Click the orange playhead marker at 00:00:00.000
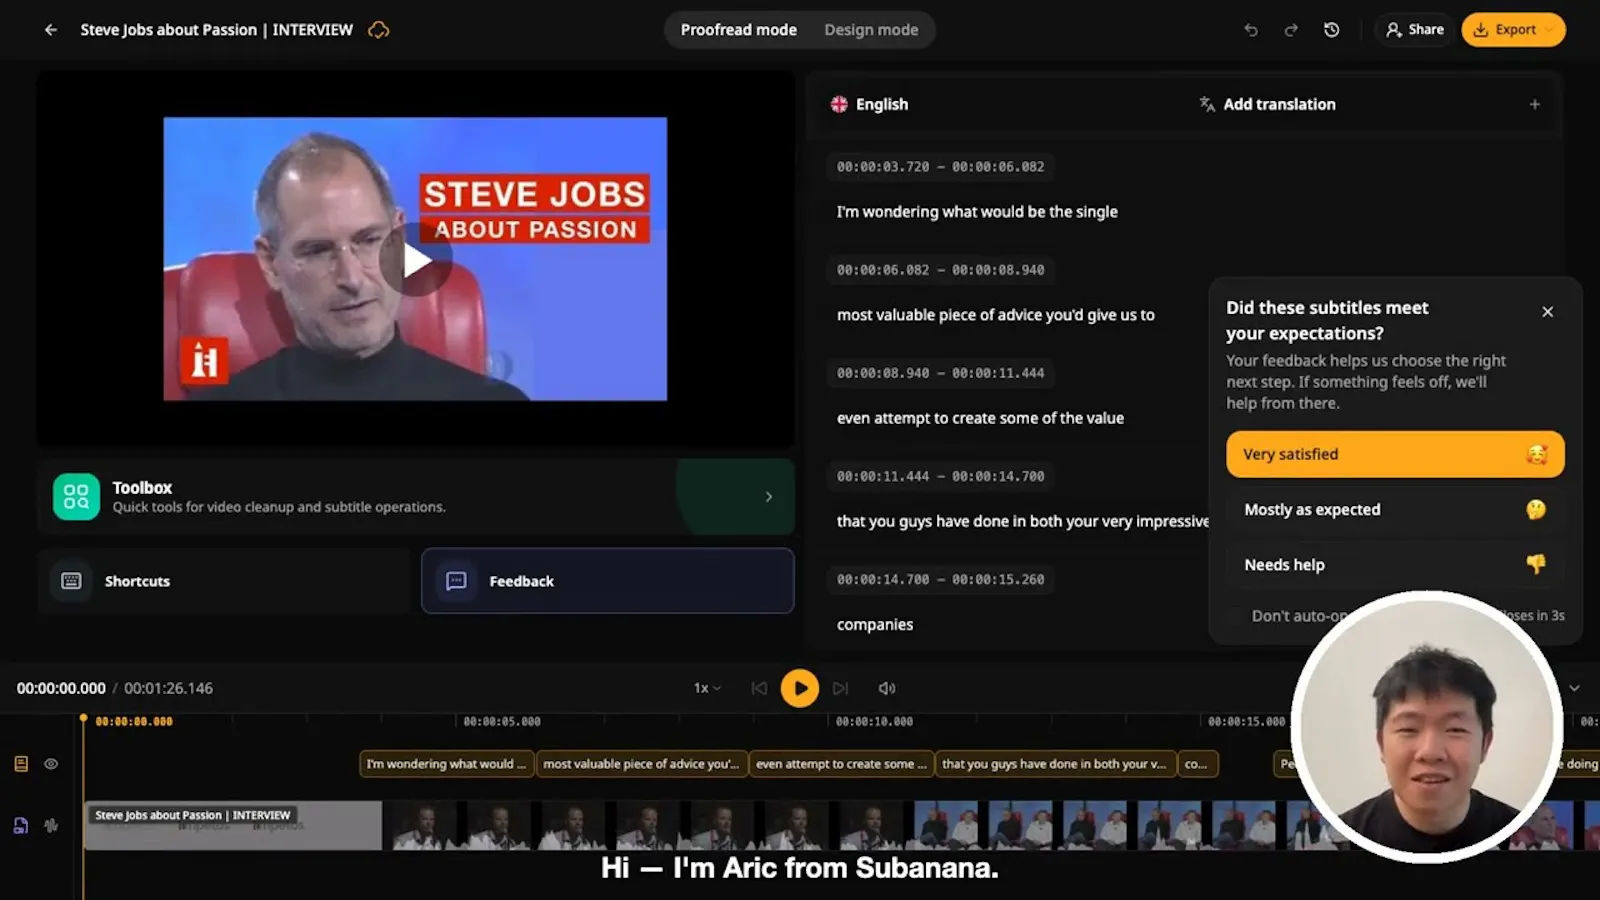Image resolution: width=1600 pixels, height=900 pixels. point(83,719)
